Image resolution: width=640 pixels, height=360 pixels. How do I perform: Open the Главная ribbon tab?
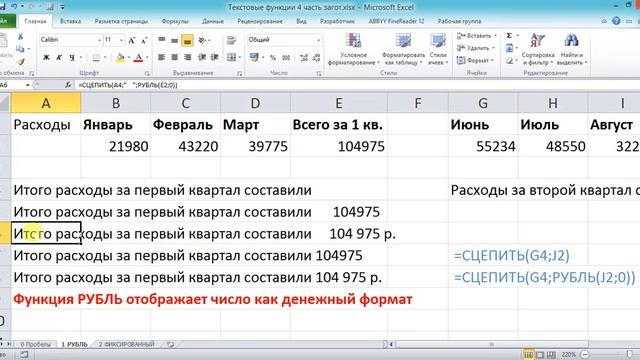pyautogui.click(x=36, y=21)
